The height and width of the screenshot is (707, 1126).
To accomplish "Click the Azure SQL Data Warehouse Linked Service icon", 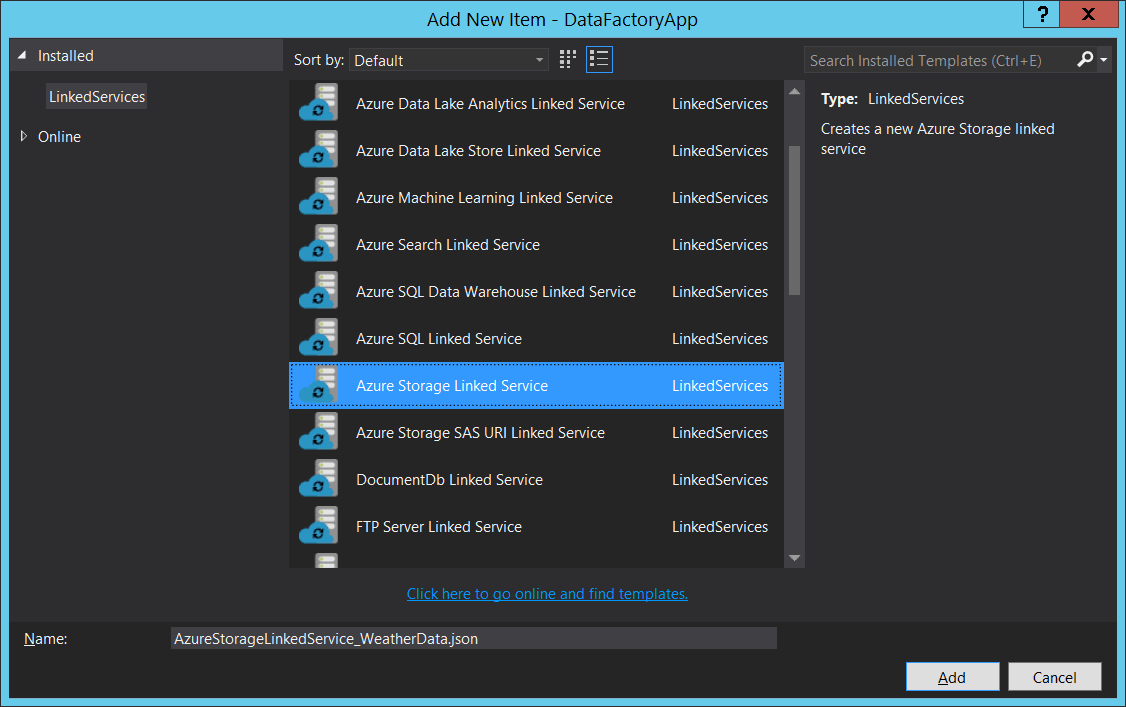I will click(x=319, y=291).
